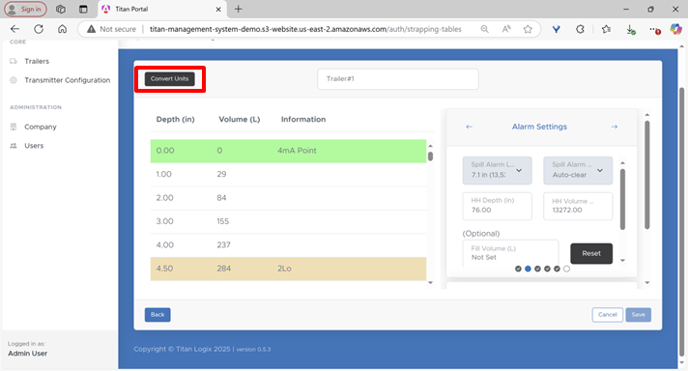Select the third step indicator dot
Screen dimensions: 688x371
tap(538, 269)
